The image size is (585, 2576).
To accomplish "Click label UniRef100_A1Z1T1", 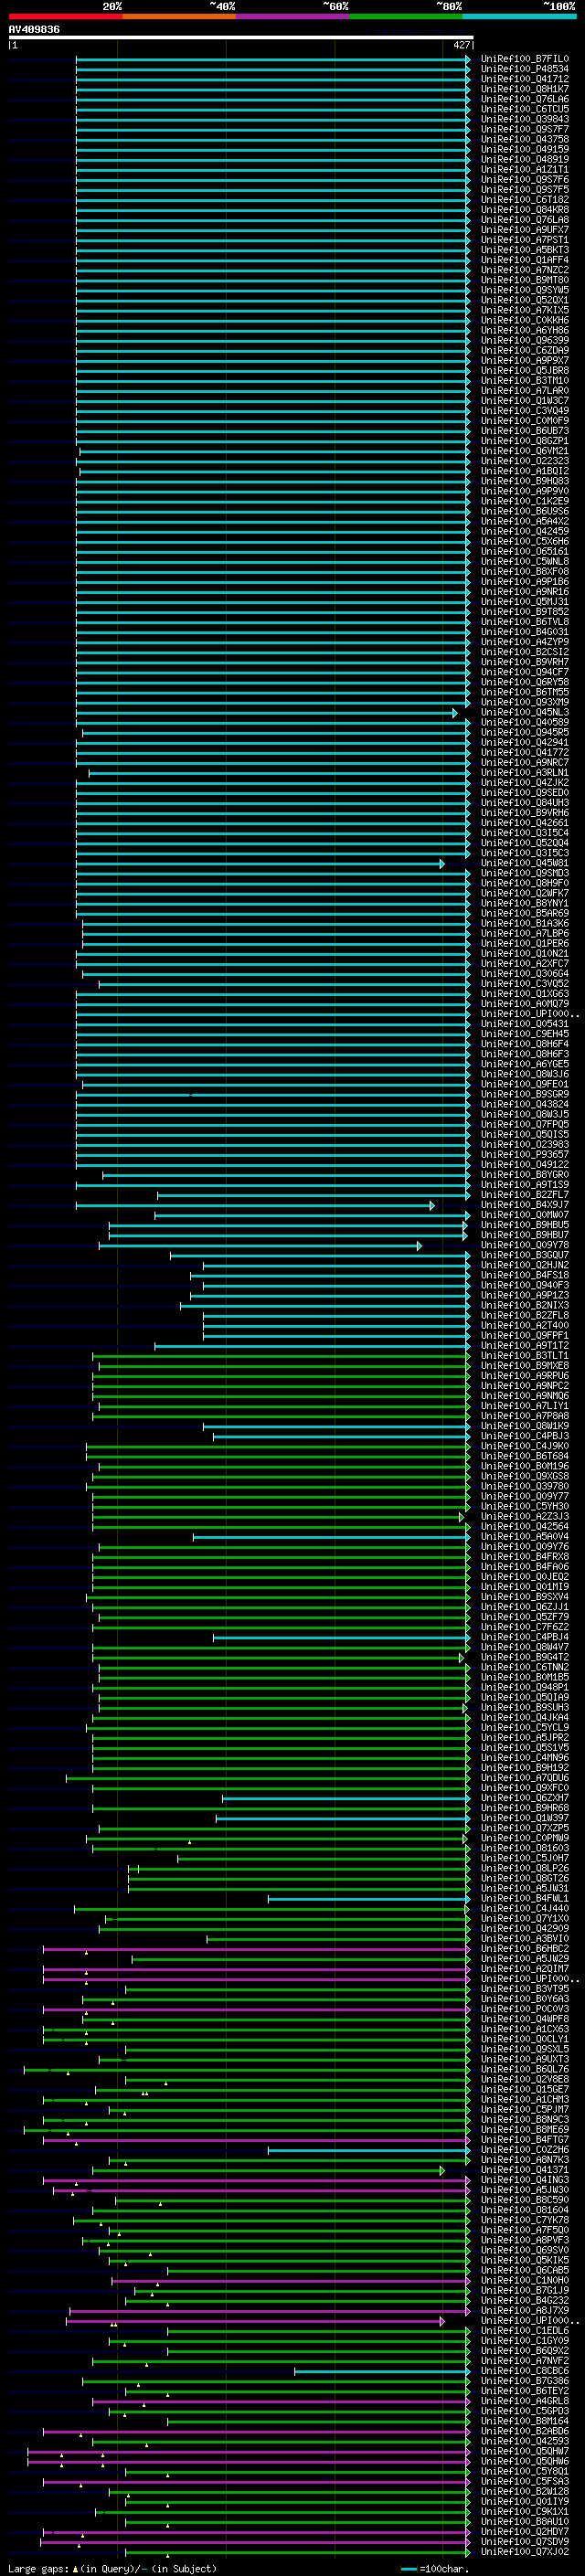I will point(524,169).
